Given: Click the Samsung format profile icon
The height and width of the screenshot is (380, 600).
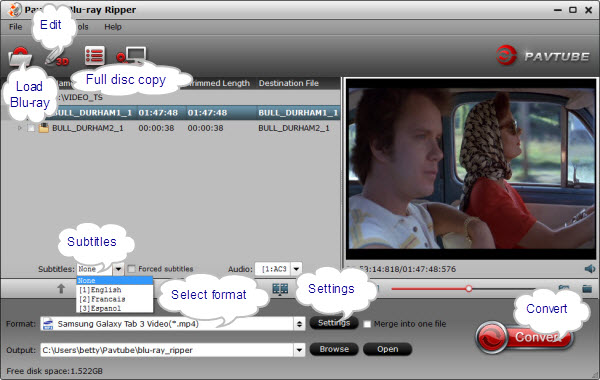Looking at the screenshot, I should point(48,324).
